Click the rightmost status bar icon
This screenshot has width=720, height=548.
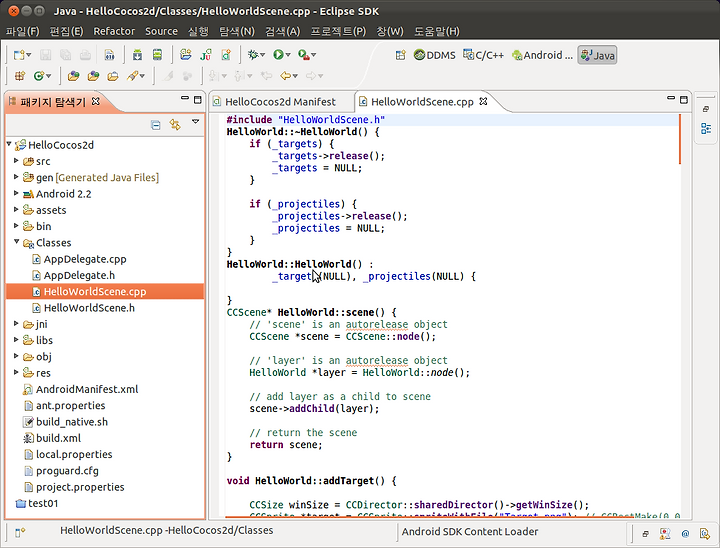705,533
